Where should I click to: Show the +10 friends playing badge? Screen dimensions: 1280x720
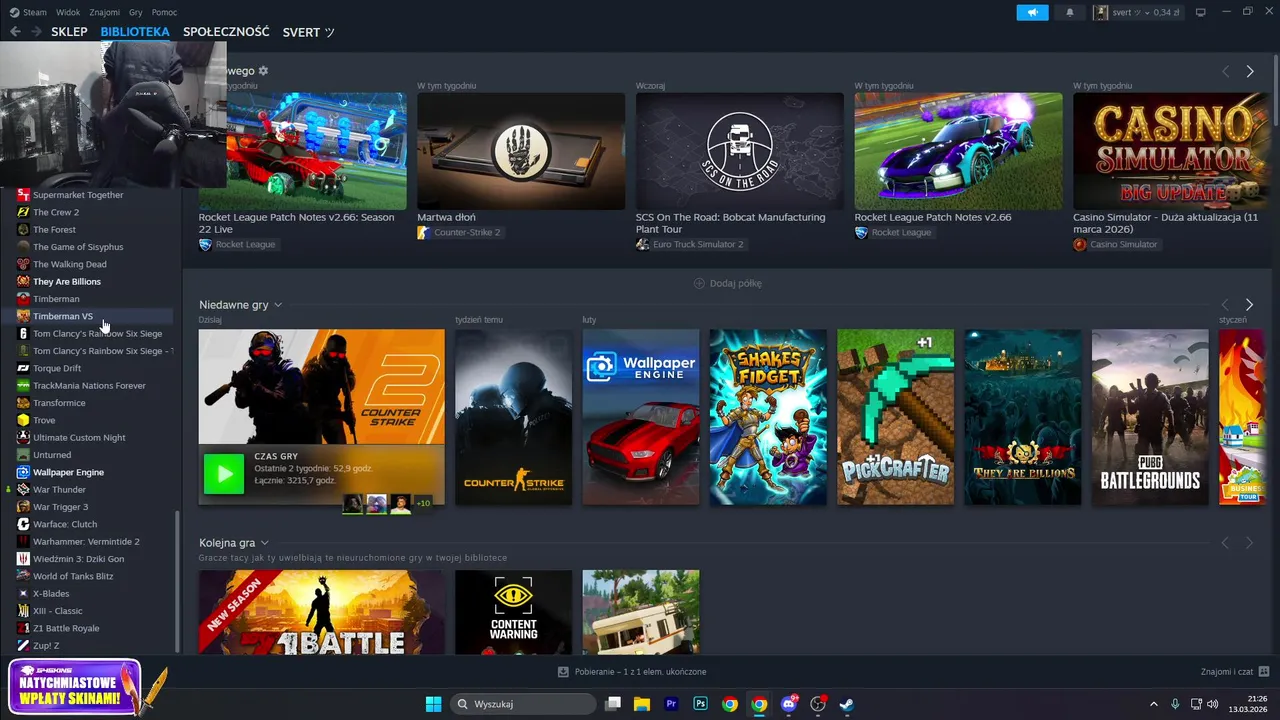pos(423,503)
